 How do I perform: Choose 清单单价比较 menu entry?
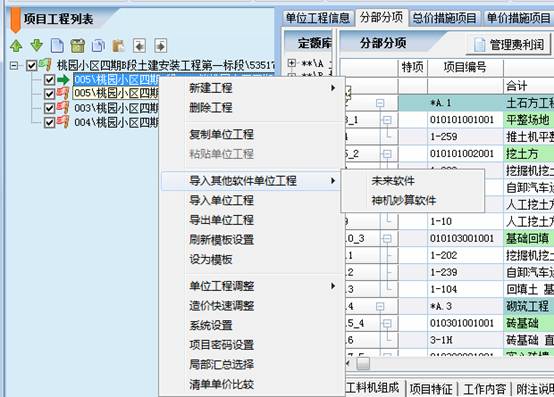[222, 384]
